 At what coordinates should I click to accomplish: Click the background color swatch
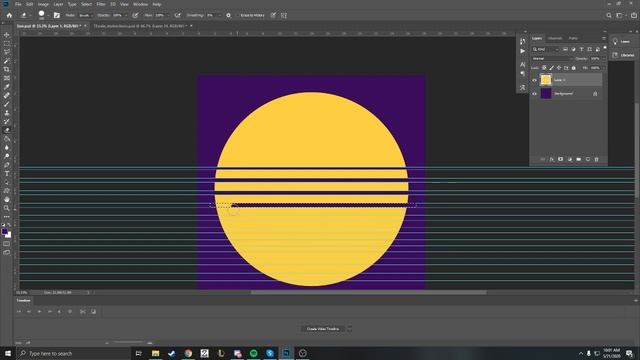point(9,235)
